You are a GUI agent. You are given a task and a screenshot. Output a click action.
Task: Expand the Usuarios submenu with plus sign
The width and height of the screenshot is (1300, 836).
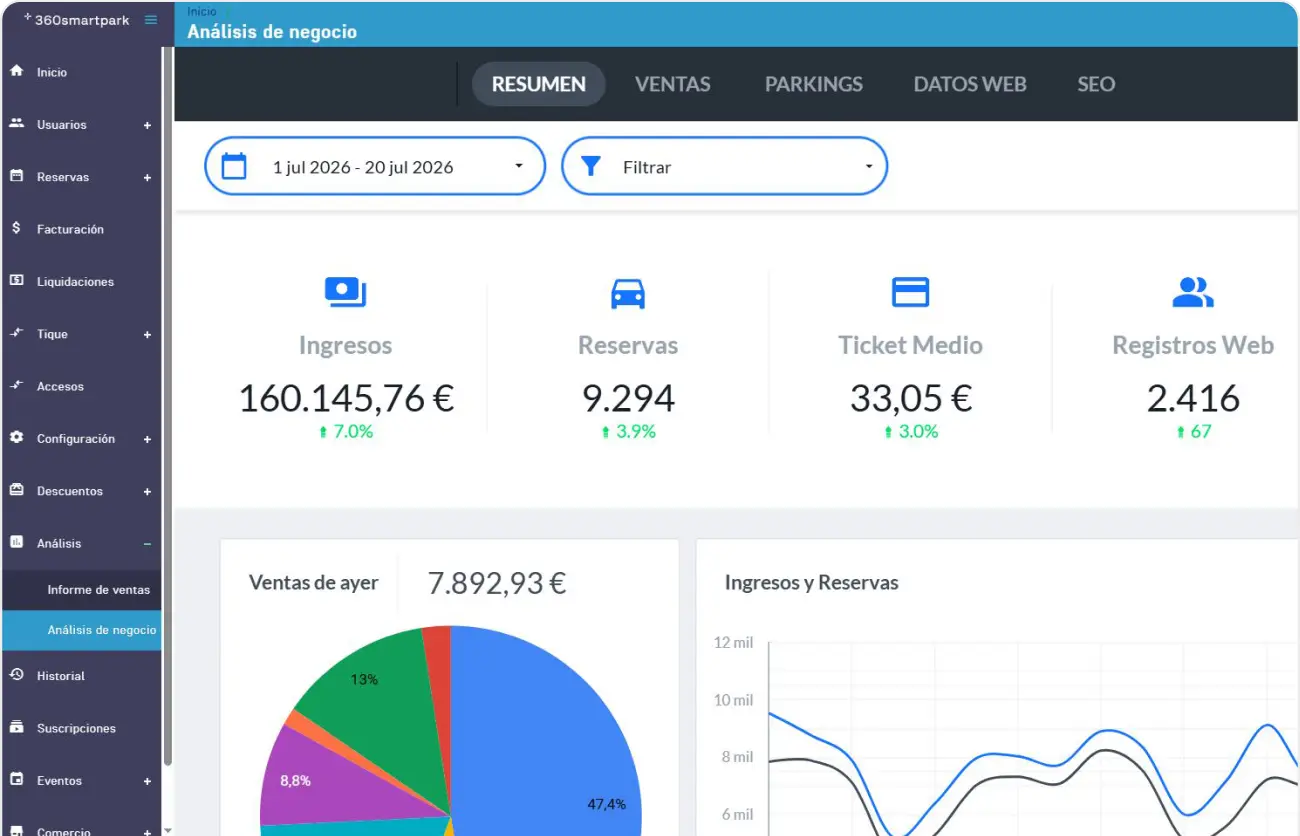[x=147, y=125]
